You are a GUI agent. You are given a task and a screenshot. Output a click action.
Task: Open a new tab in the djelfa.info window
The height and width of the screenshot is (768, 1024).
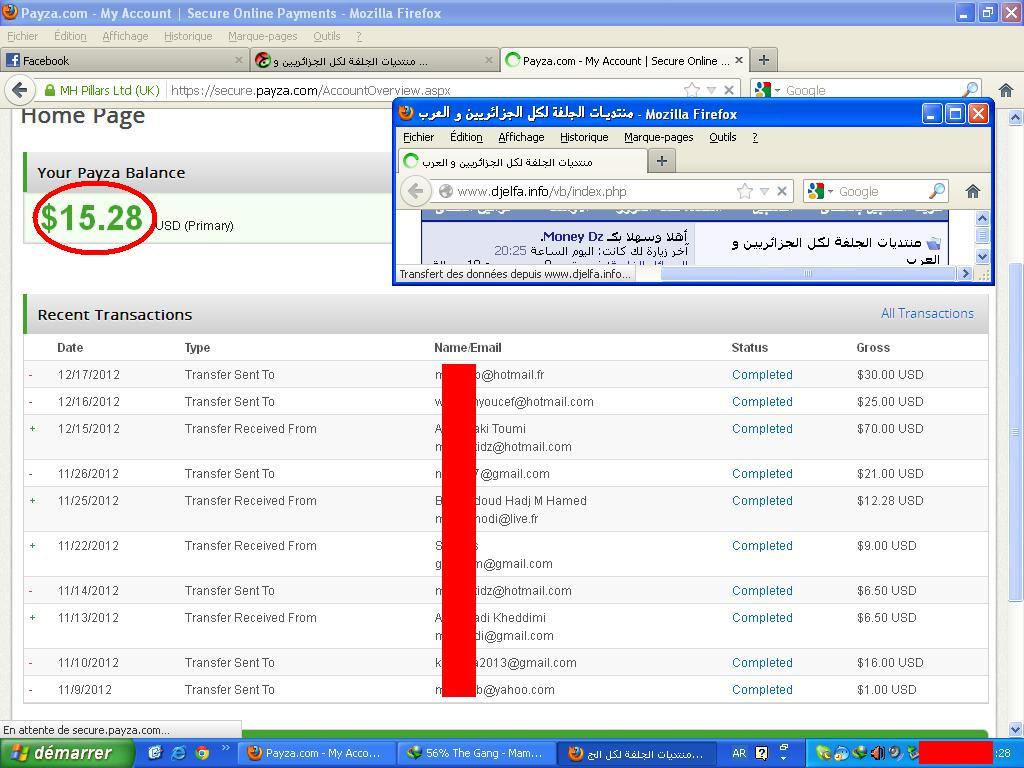tap(662, 161)
